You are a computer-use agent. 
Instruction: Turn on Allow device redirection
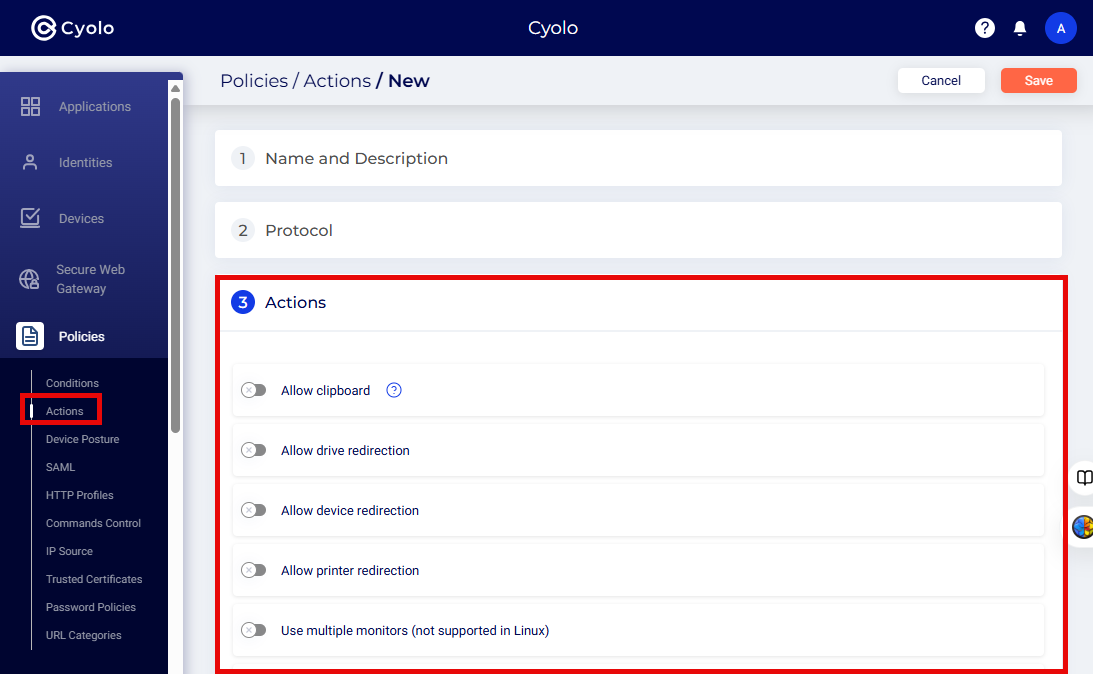(x=254, y=510)
